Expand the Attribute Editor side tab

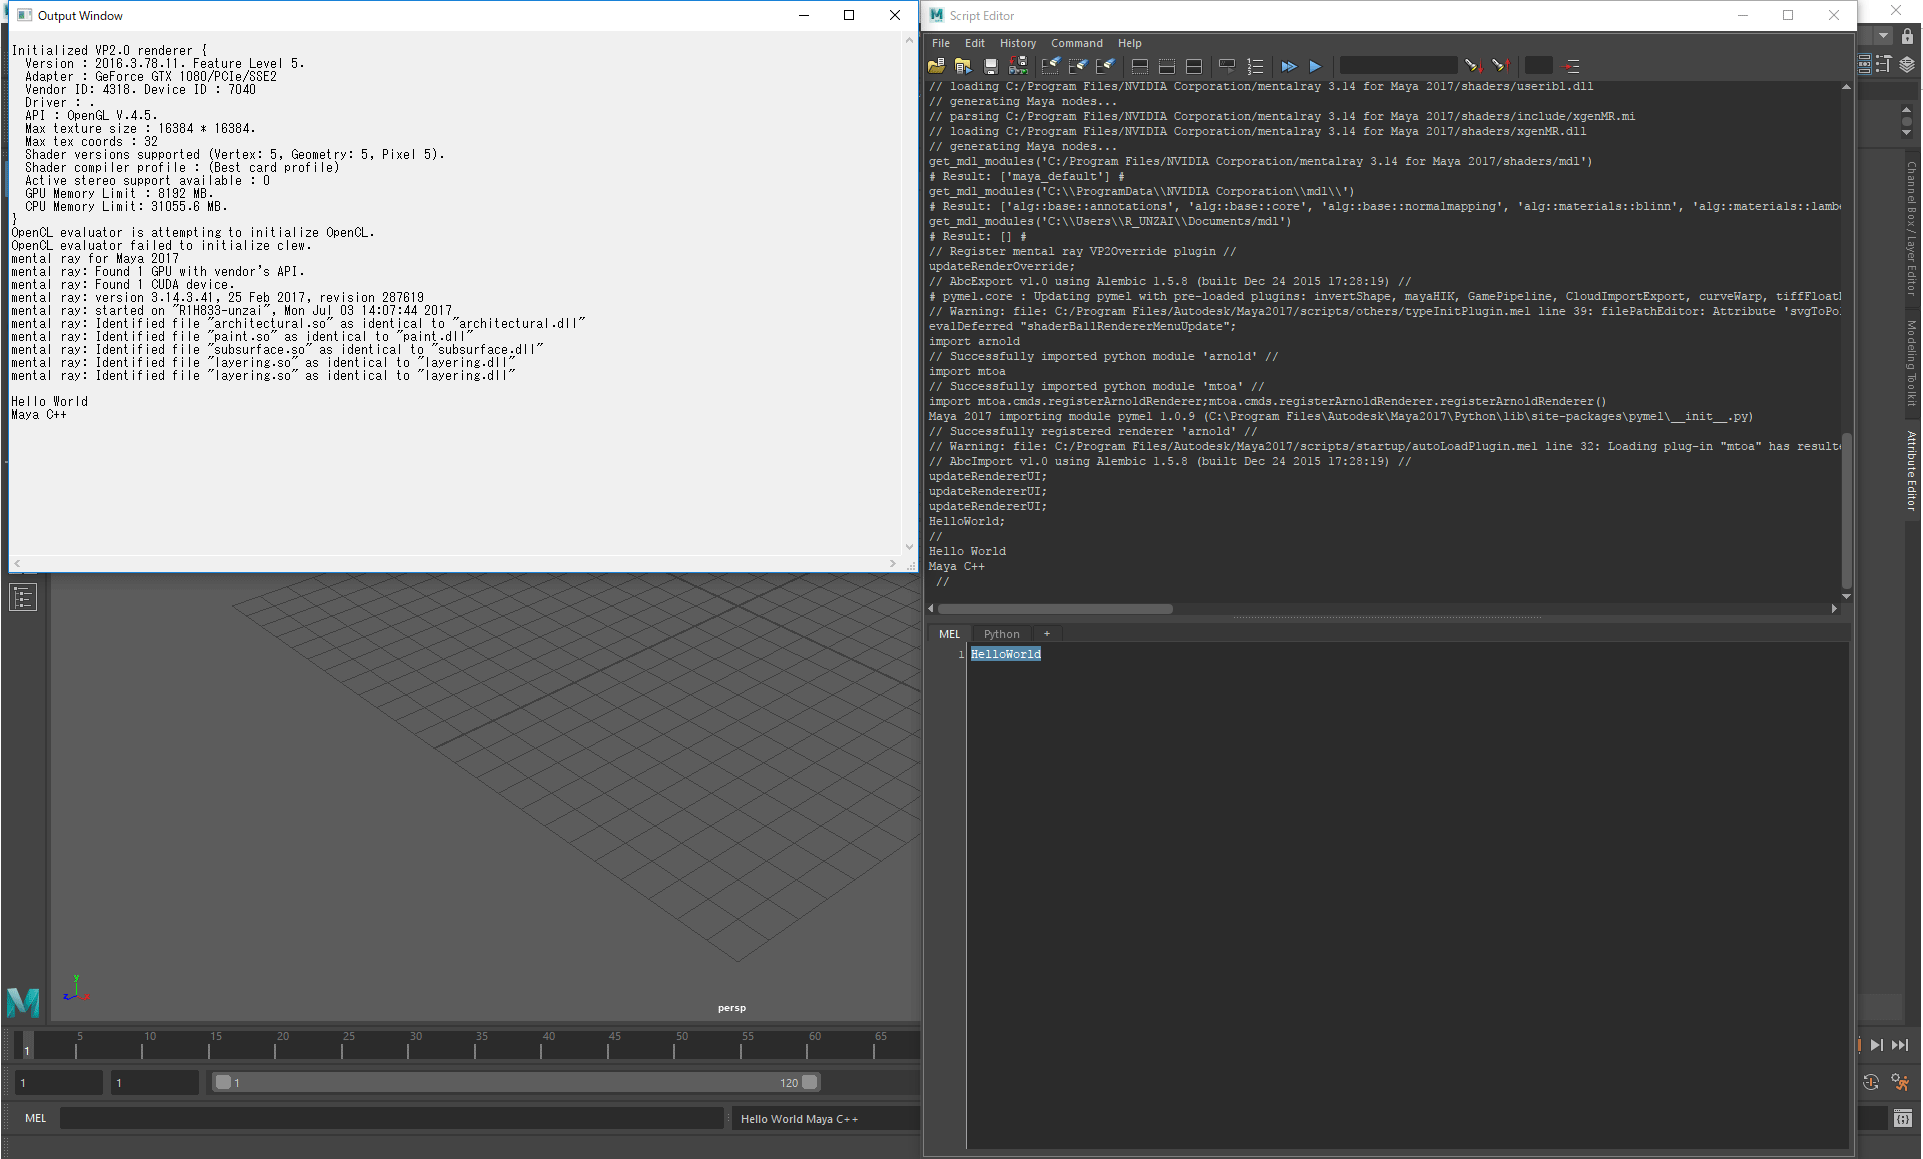(1911, 470)
